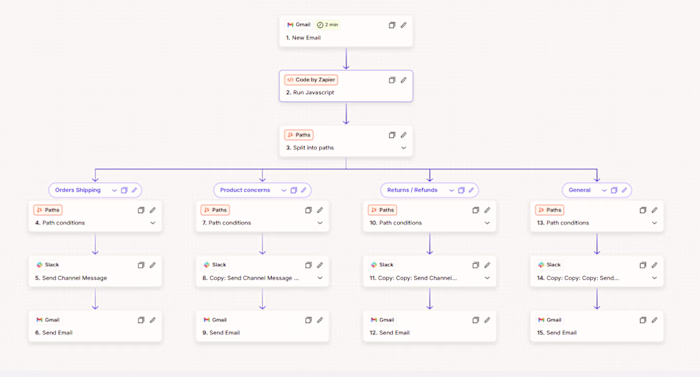The height and width of the screenshot is (377, 700).
Task: Click the pencil icon on step 7 Path conditions
Action: point(320,210)
